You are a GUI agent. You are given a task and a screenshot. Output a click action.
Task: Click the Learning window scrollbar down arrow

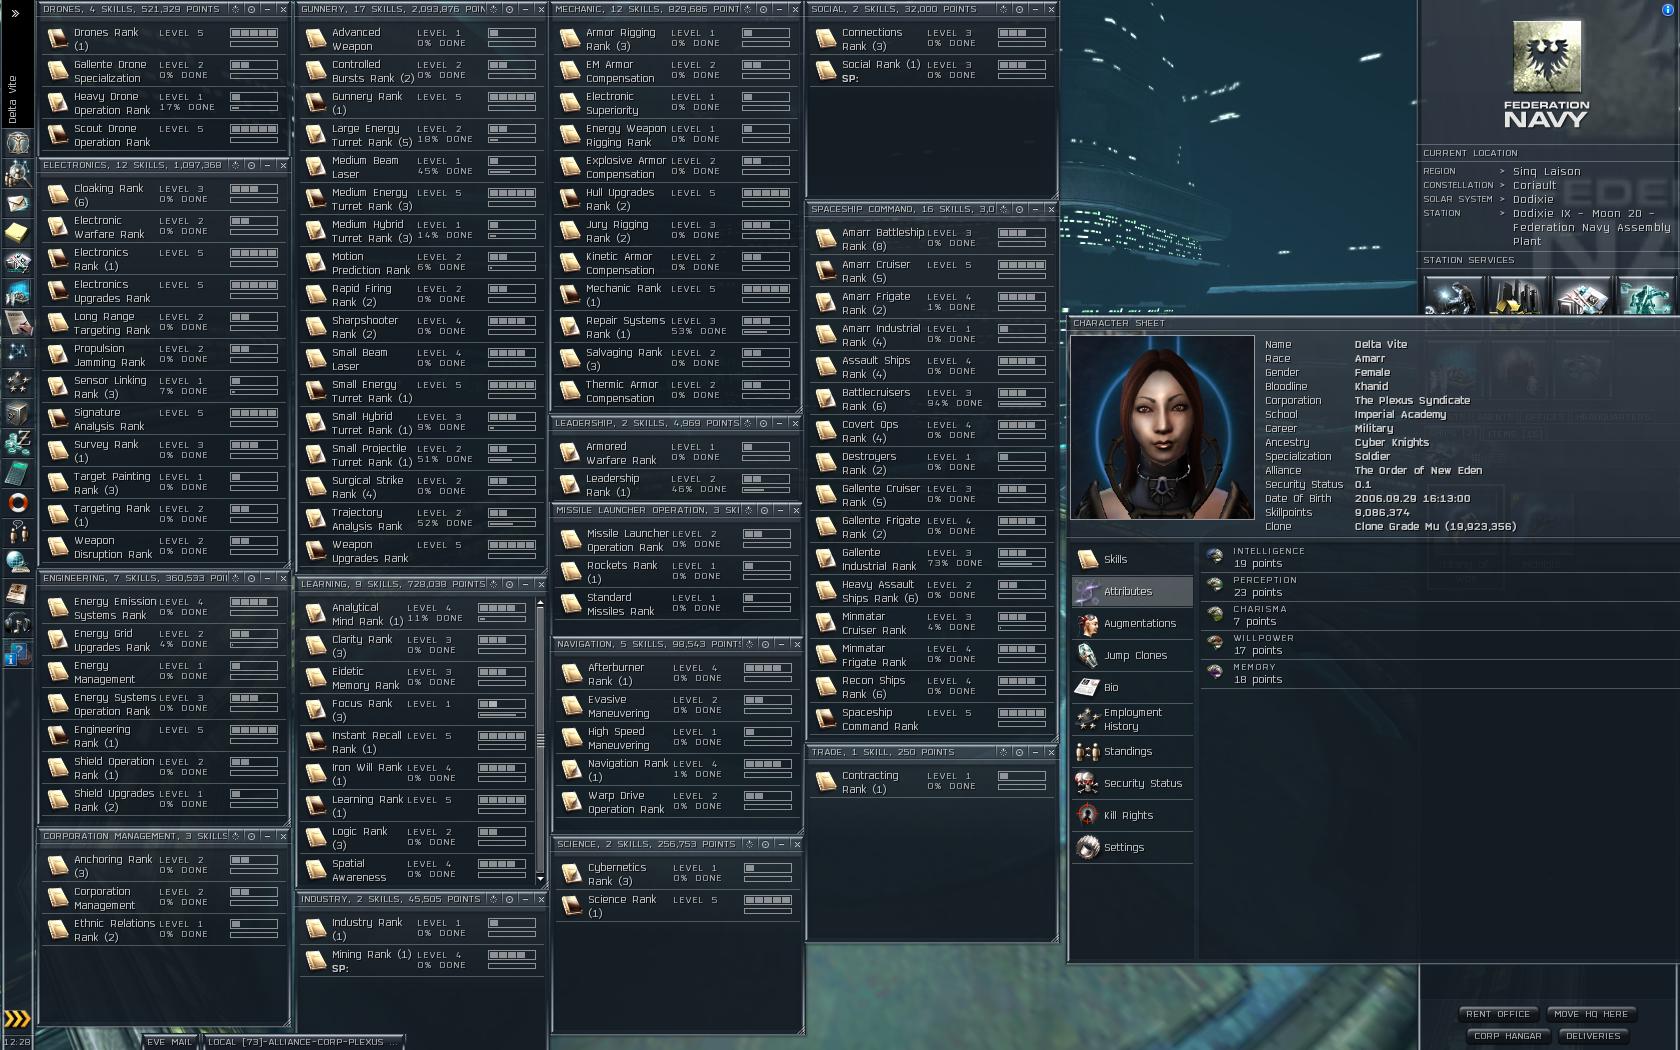541,879
